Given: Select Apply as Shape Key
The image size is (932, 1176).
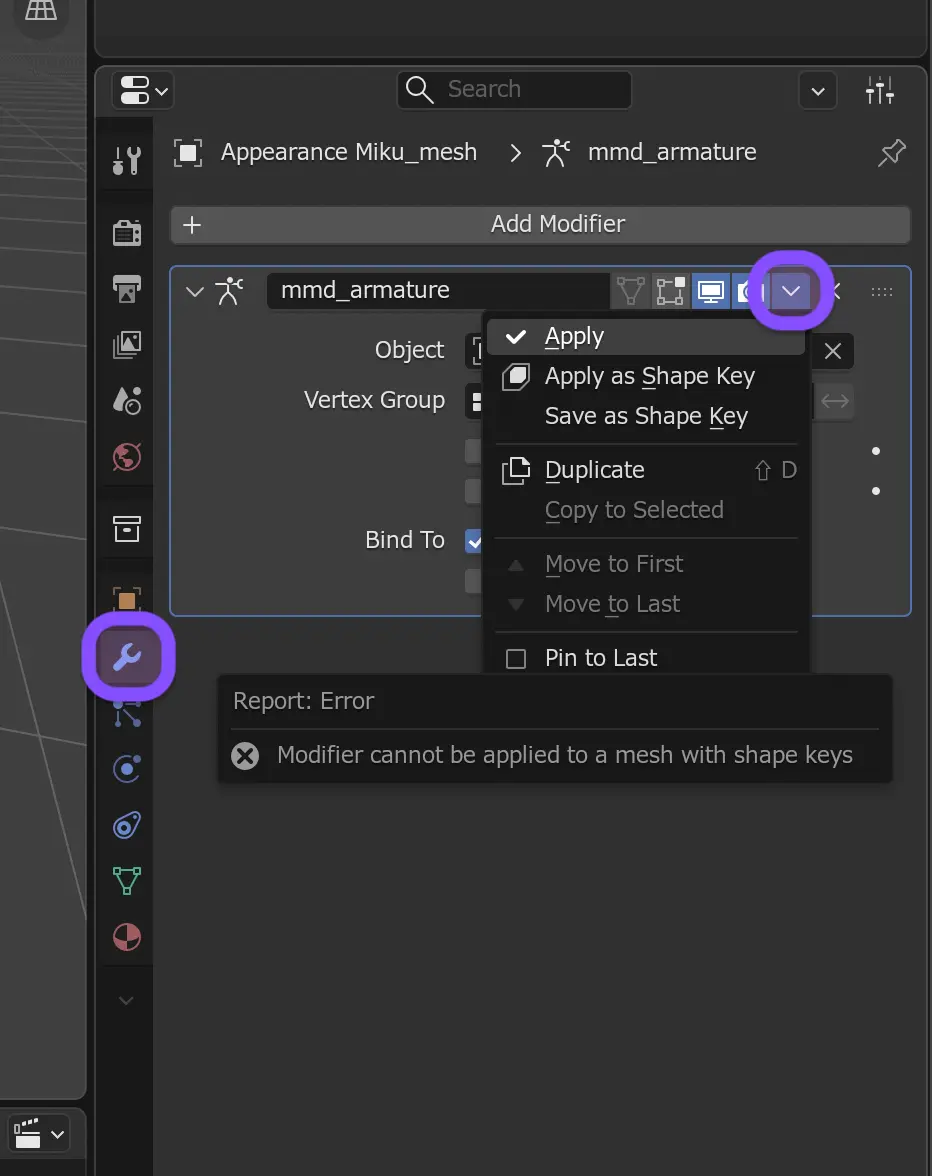Looking at the screenshot, I should click(646, 376).
